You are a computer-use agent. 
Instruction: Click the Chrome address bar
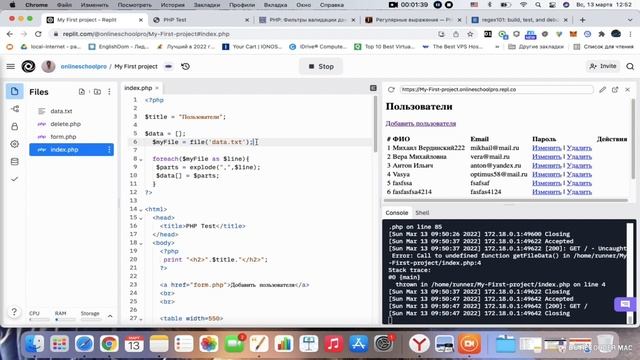pyautogui.click(x=245, y=34)
